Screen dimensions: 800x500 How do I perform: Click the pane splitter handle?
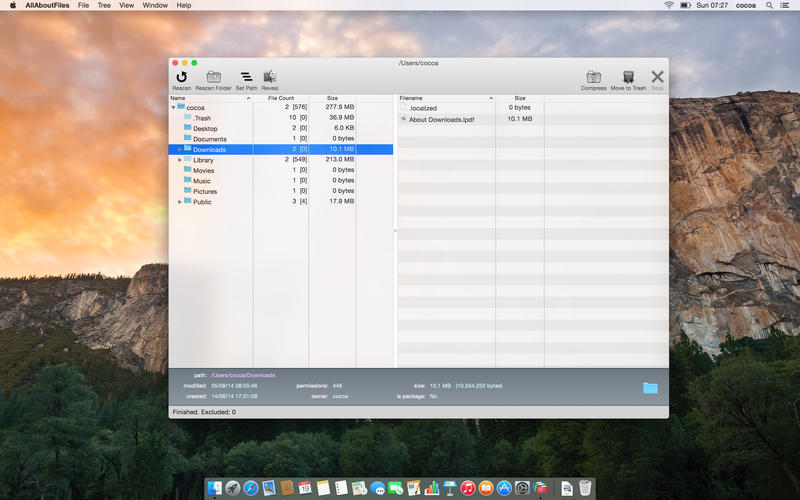coord(395,231)
